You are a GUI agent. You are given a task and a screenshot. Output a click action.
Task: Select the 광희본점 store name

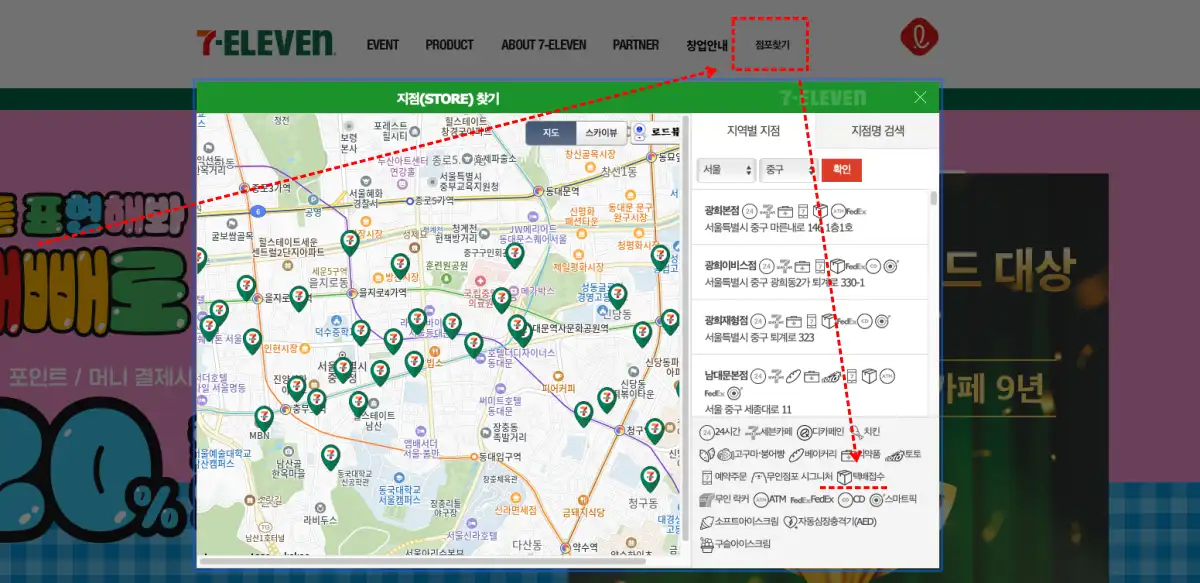tap(721, 211)
